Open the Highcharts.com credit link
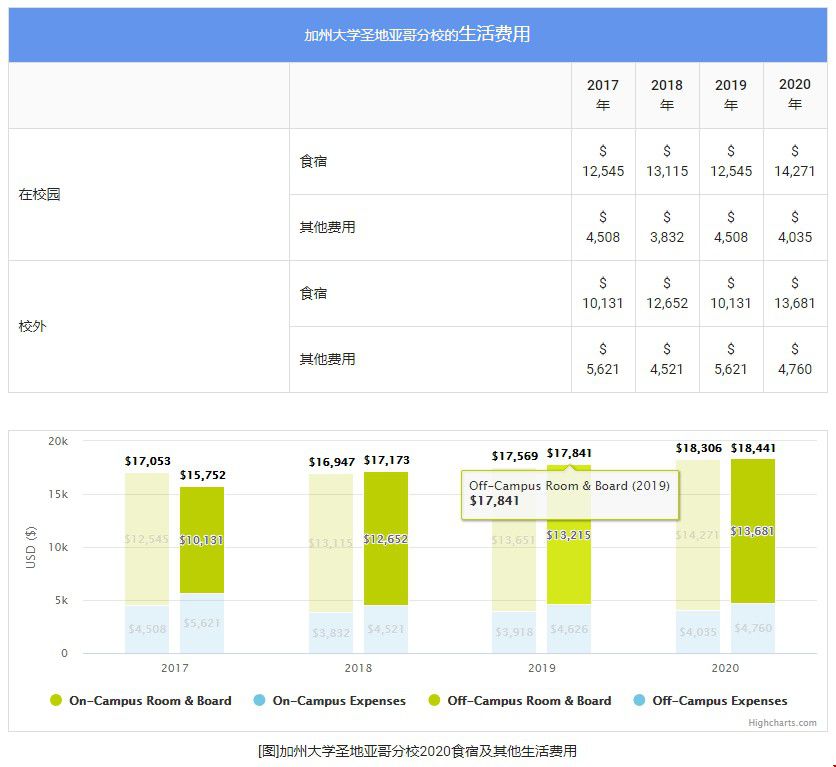Viewport: 836px width, 767px height. [782, 723]
